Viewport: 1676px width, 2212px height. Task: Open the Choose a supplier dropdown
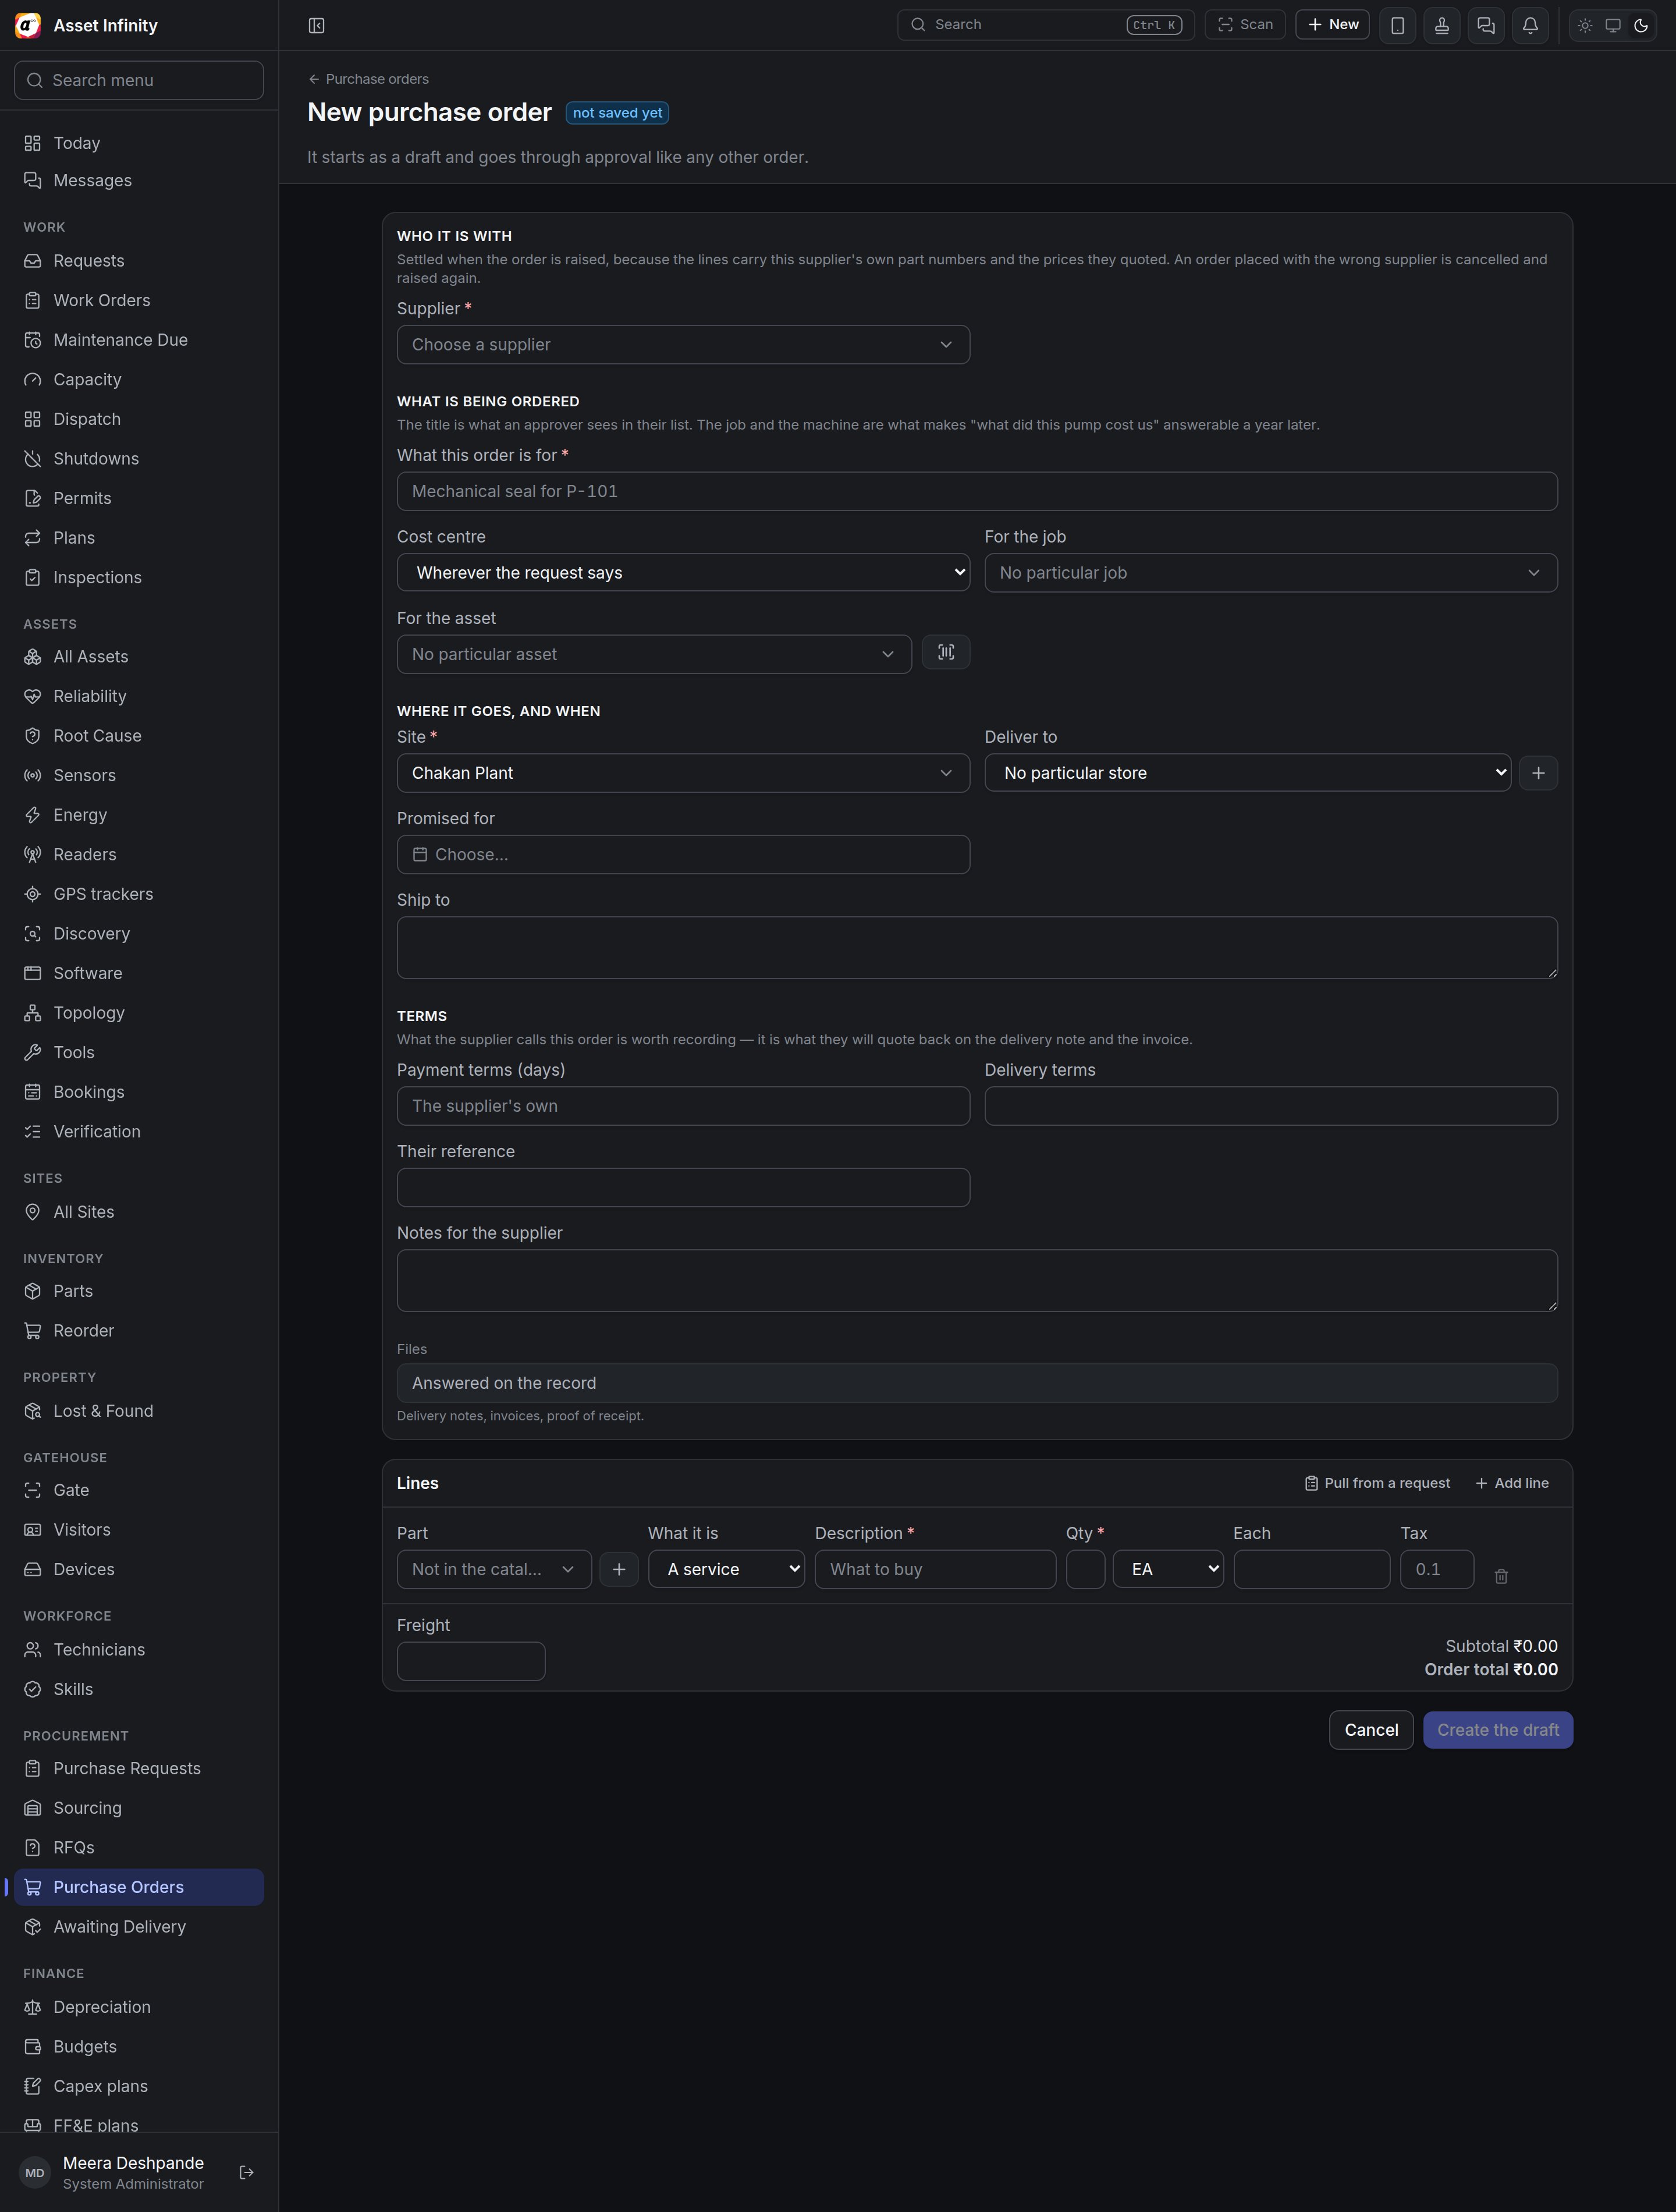point(683,344)
